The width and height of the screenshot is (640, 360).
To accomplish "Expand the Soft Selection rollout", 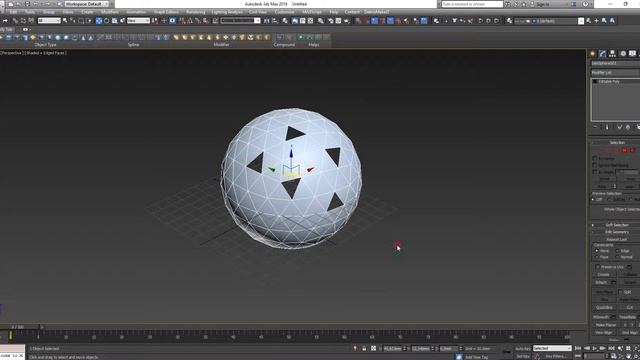I will pos(616,225).
